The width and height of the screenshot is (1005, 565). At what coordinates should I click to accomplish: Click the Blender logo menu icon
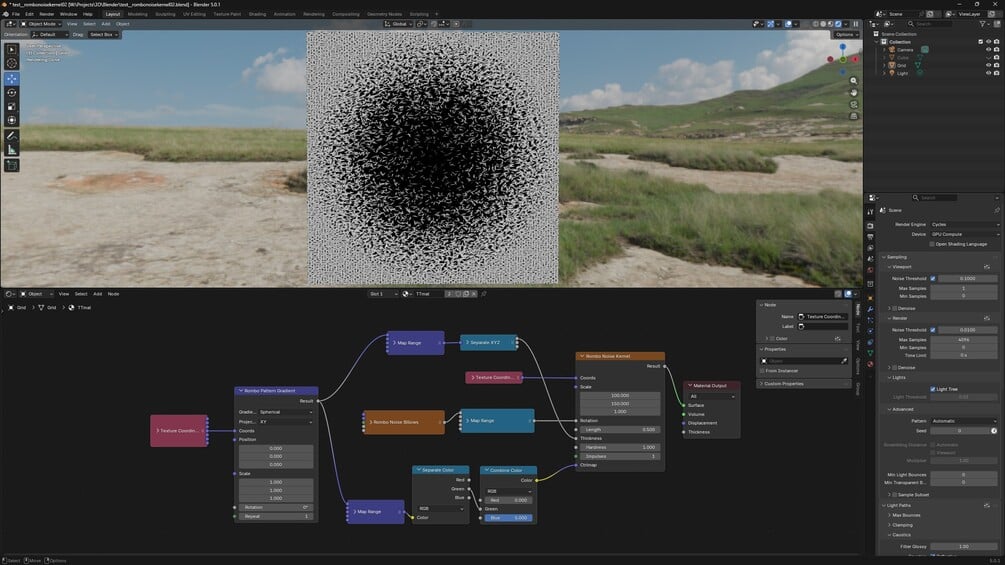[6, 13]
